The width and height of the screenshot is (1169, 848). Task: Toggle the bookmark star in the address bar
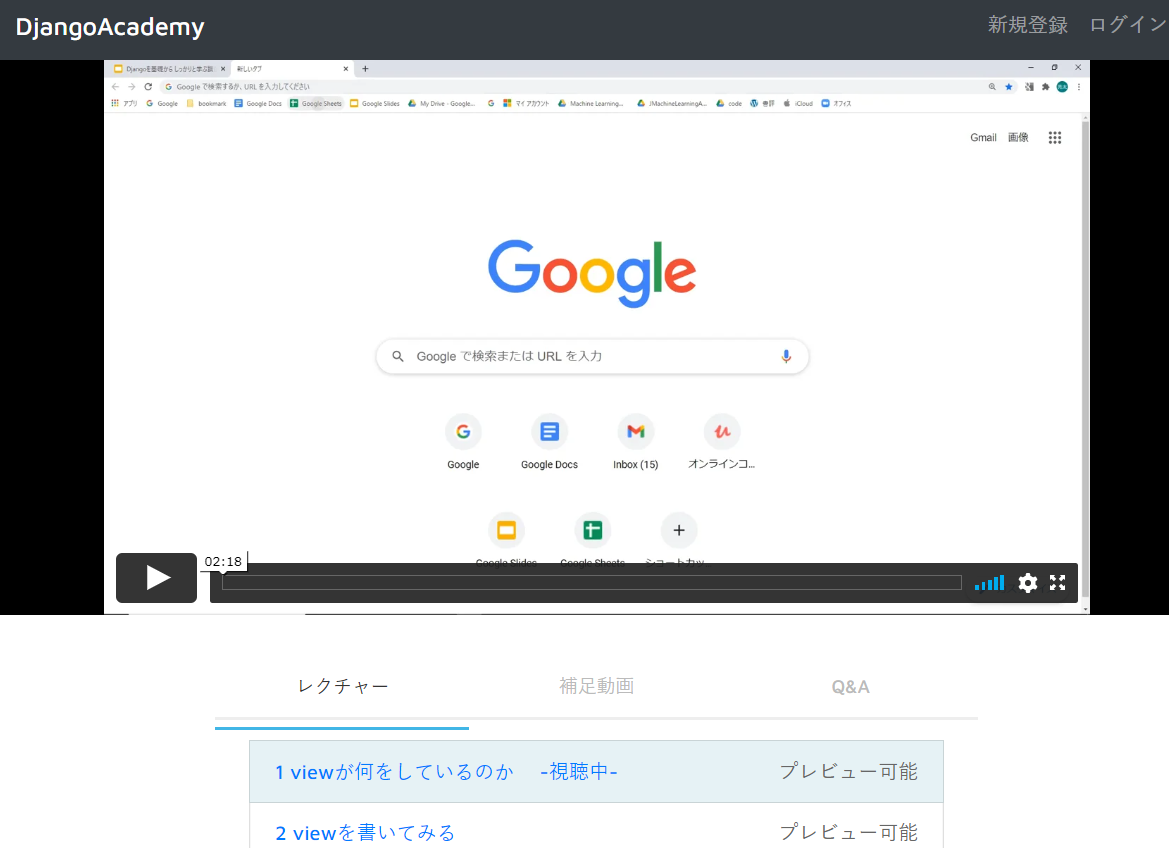(x=1008, y=87)
